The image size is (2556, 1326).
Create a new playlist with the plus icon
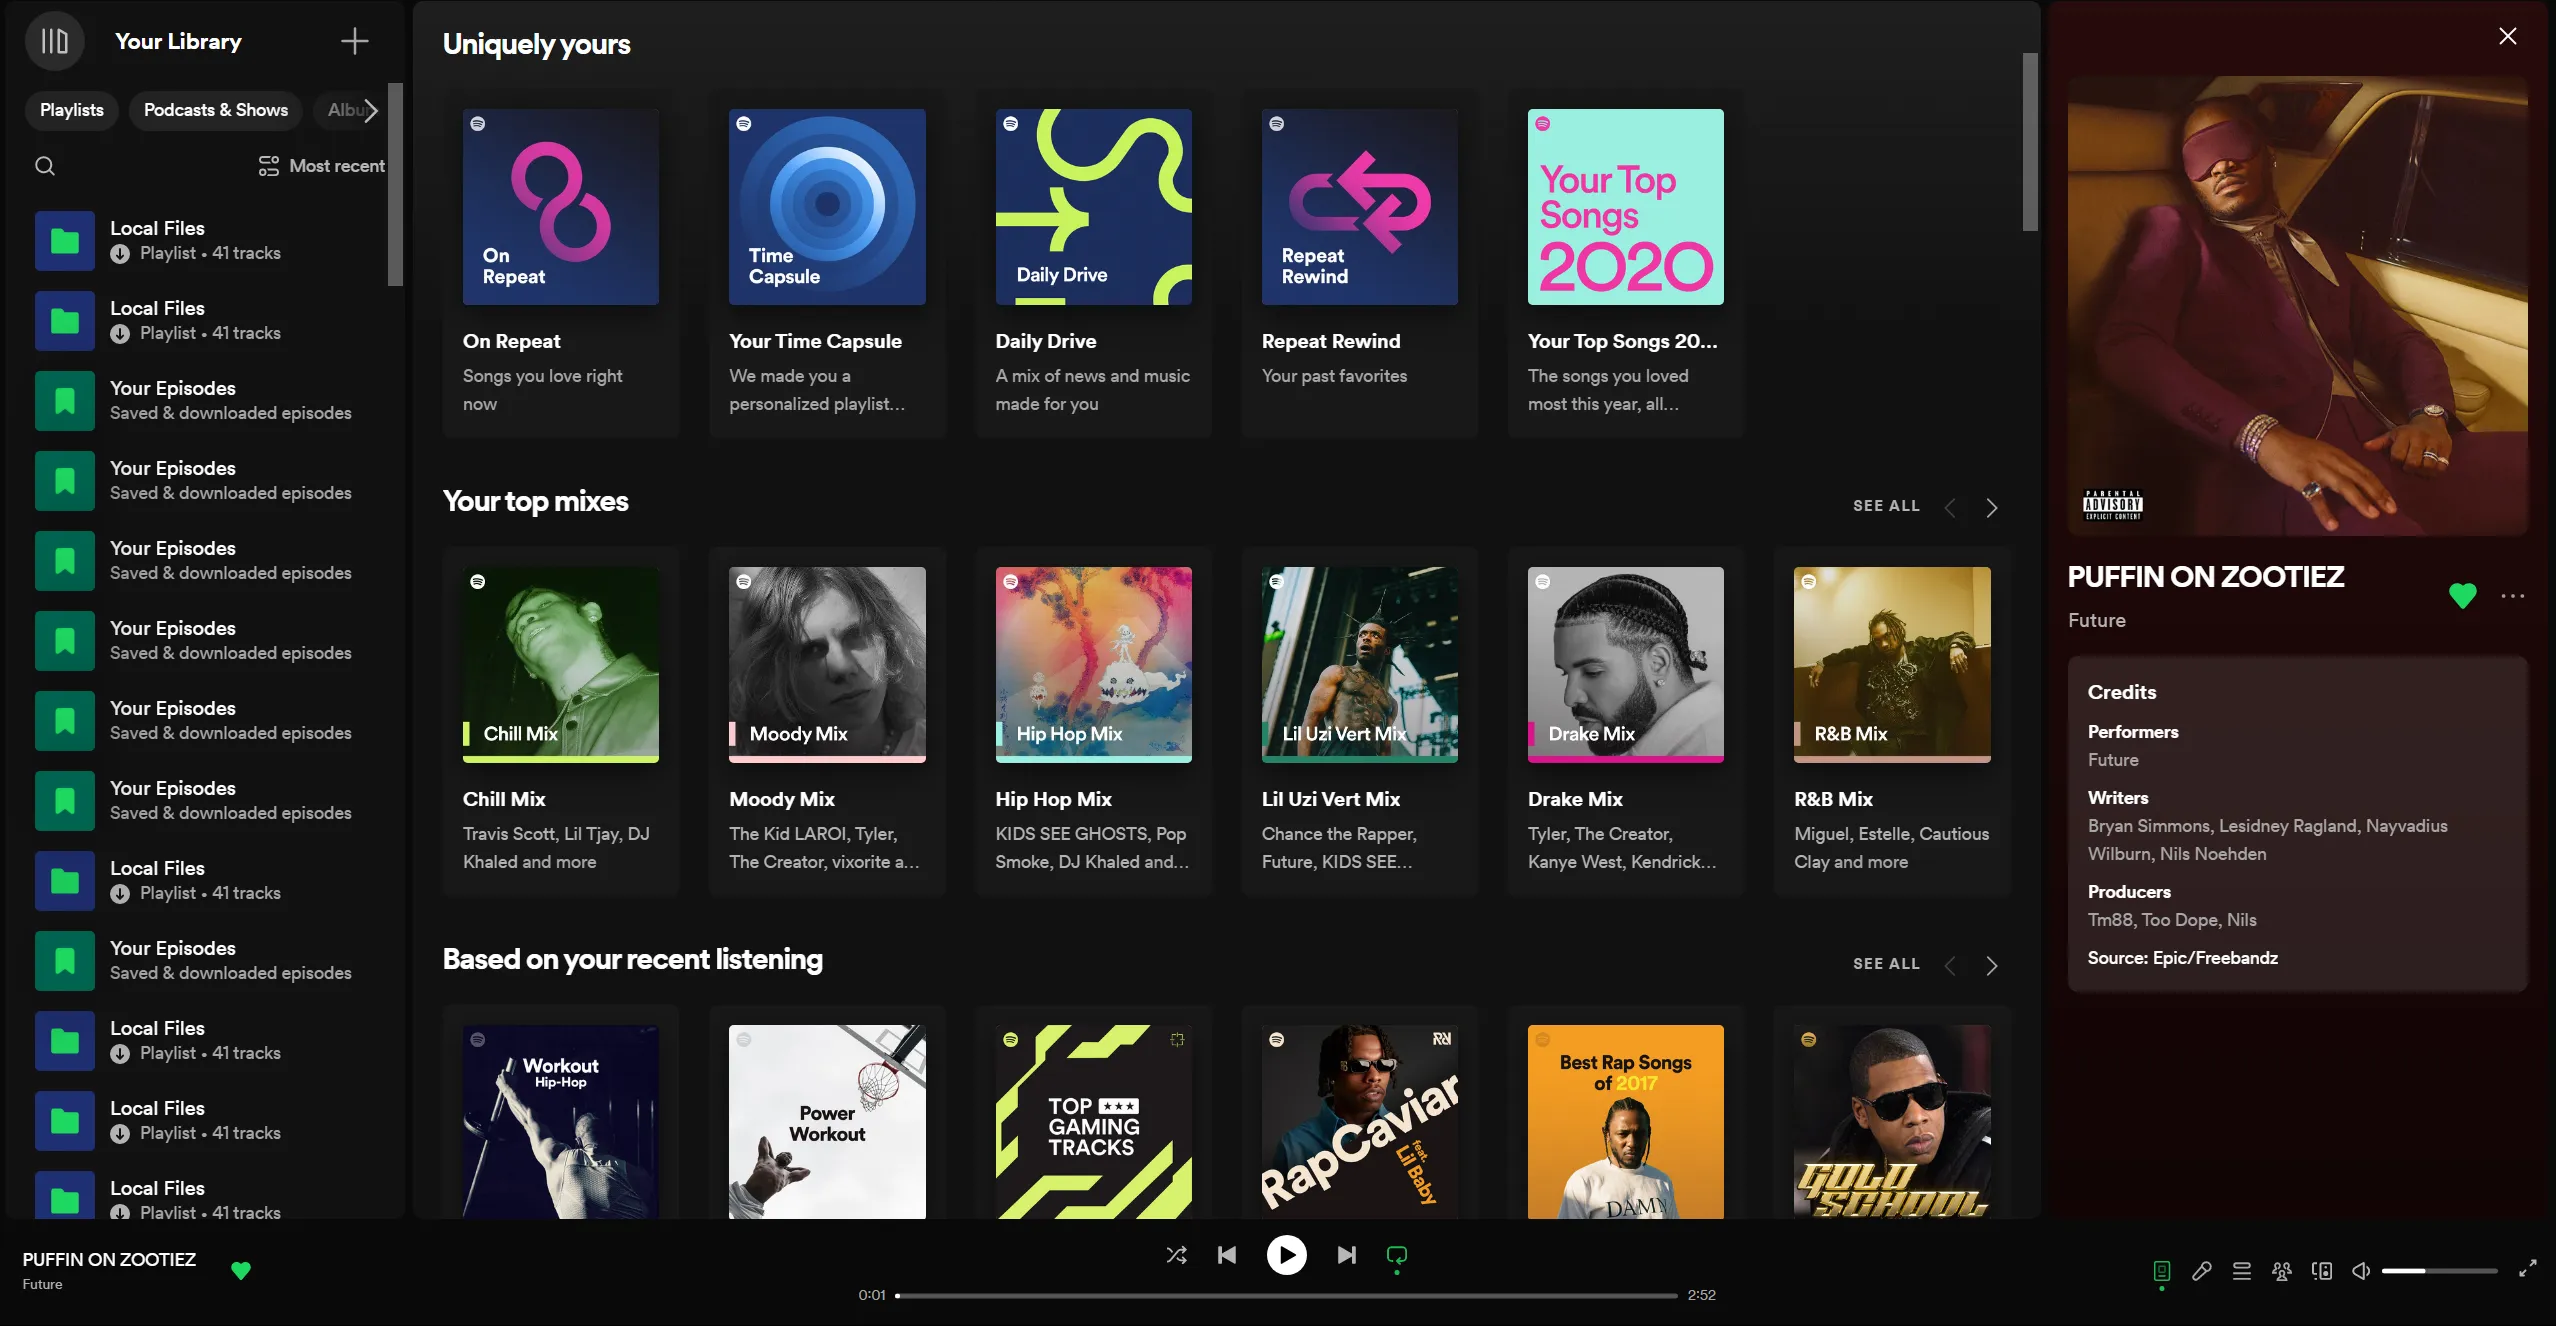pos(353,41)
